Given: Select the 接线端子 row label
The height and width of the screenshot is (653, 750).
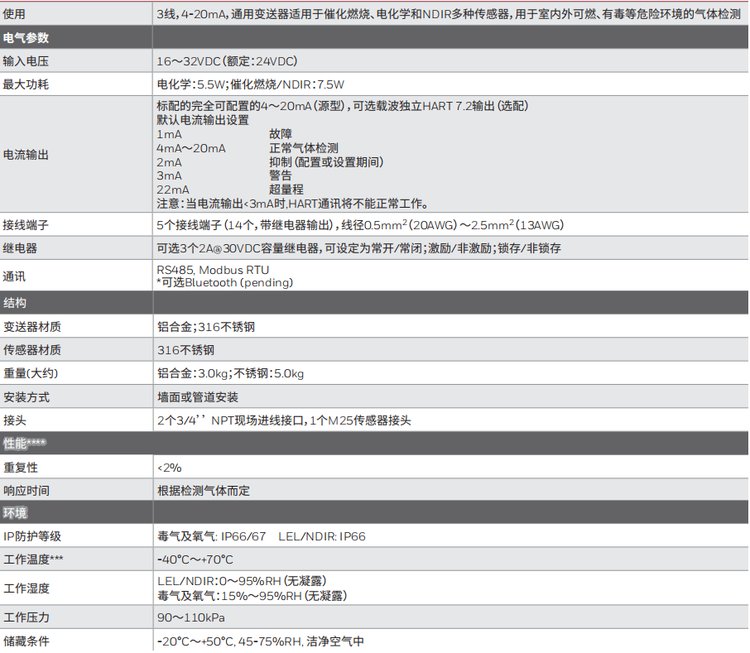Looking at the screenshot, I should [x=27, y=223].
